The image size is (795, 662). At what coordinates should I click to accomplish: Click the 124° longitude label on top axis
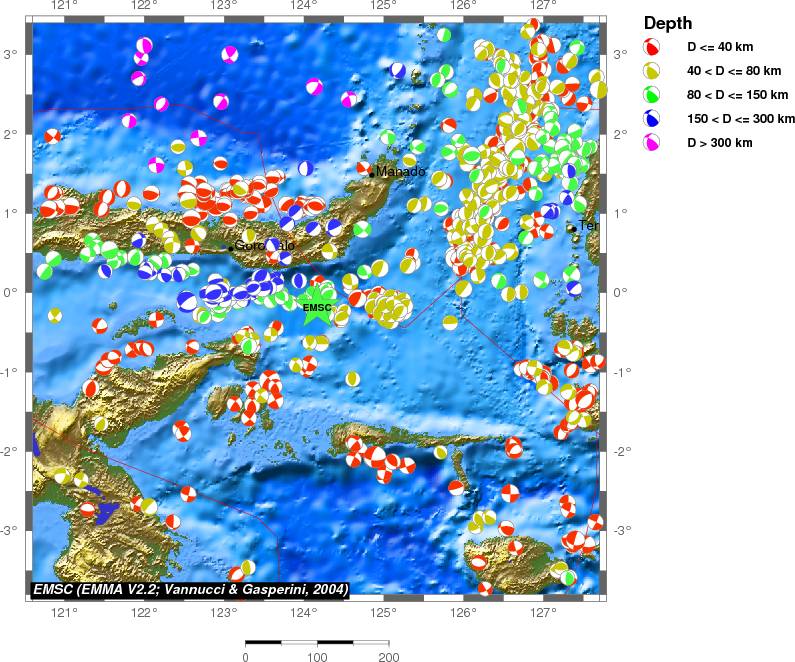(x=304, y=6)
